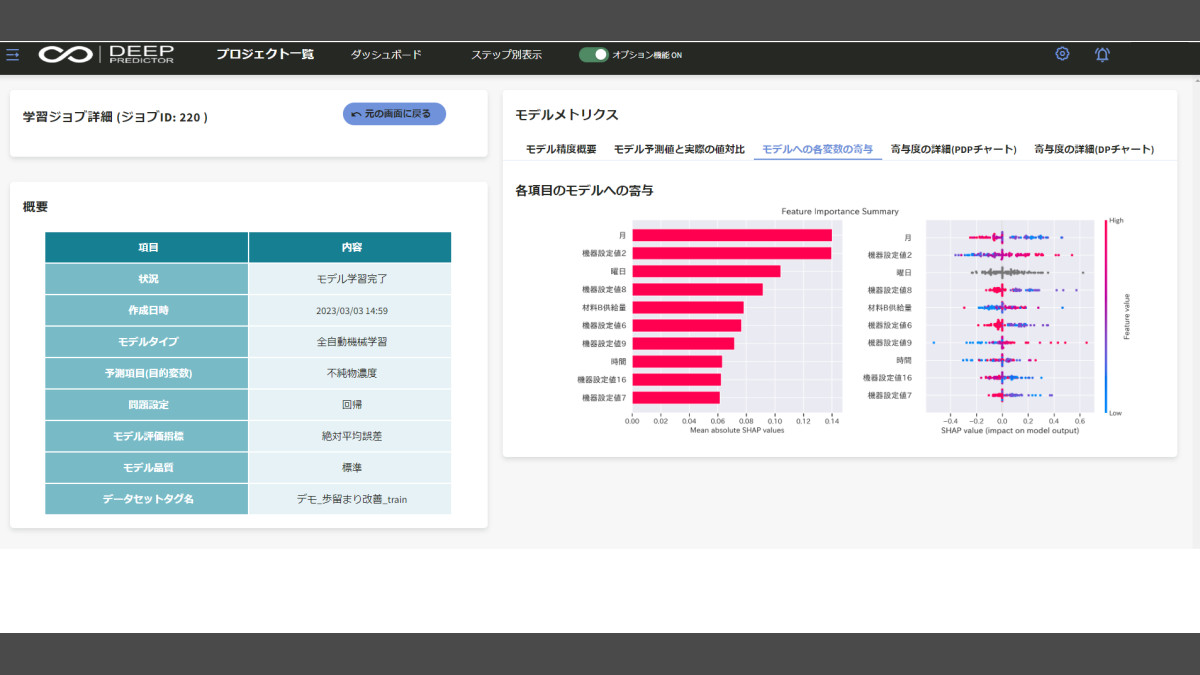Click the 月 bar in importance chart
This screenshot has height=675, width=1200.
[x=731, y=235]
